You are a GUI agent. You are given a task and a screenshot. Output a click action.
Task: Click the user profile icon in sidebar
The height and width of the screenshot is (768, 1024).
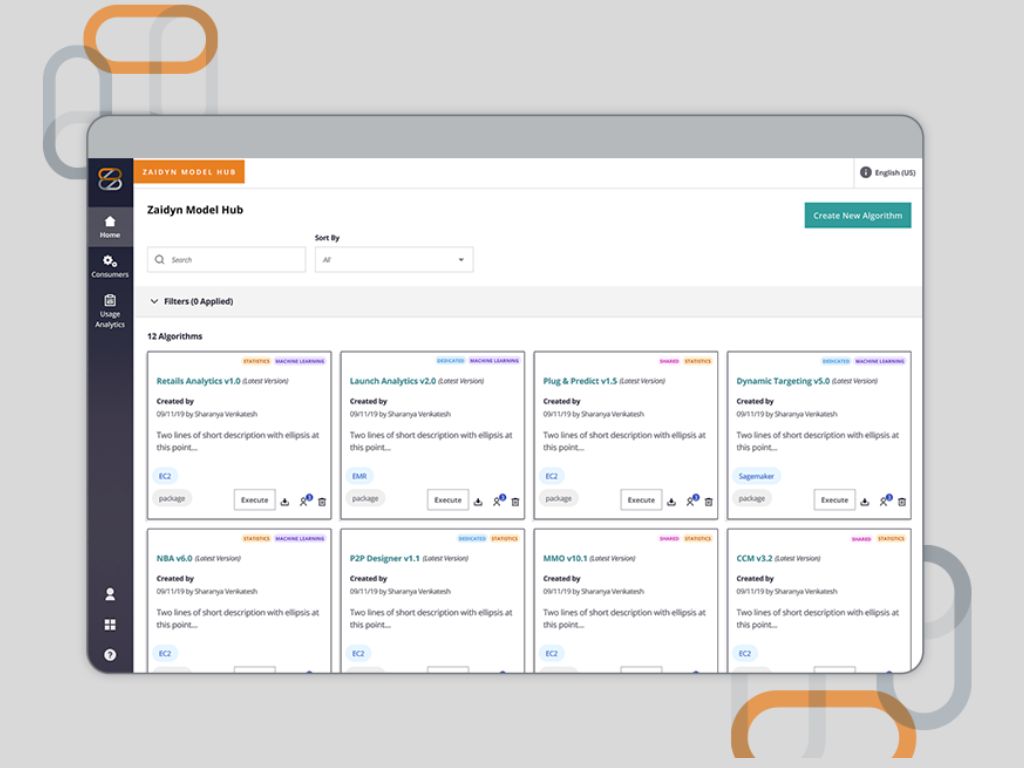(x=110, y=594)
